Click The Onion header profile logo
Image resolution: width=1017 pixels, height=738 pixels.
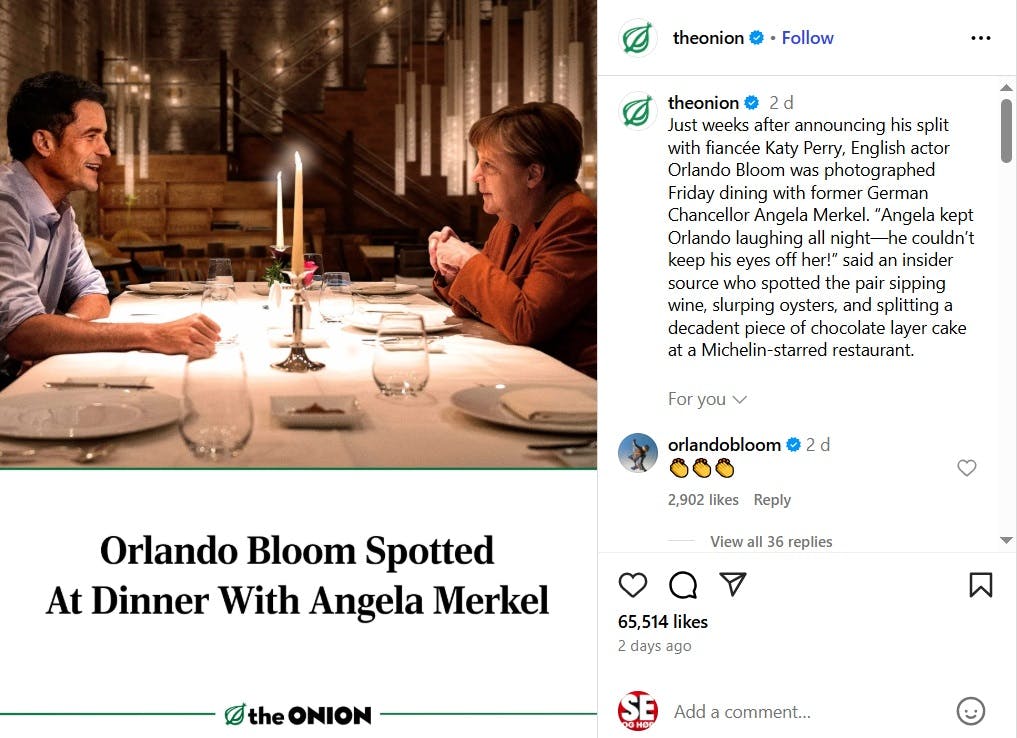coord(638,38)
